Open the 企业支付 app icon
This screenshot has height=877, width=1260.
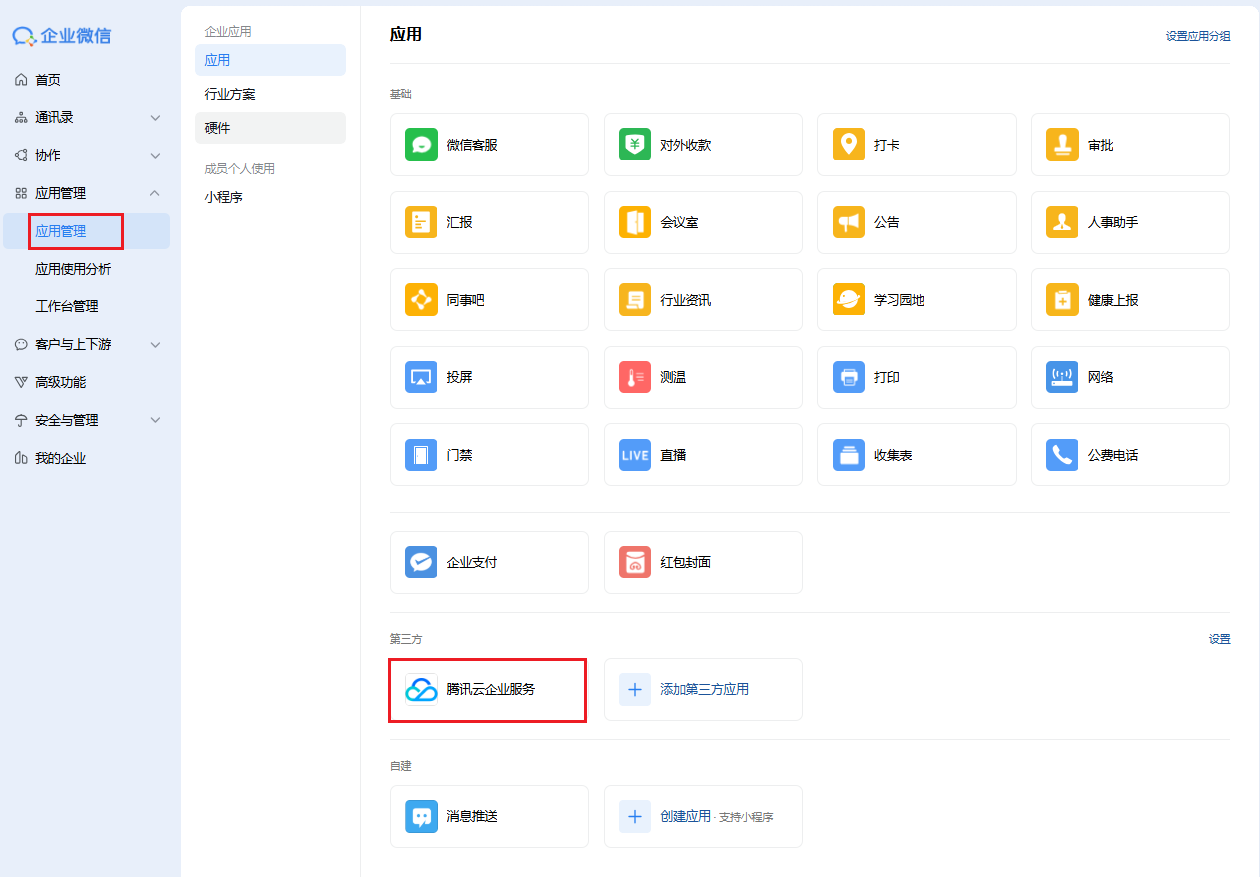[x=421, y=562]
